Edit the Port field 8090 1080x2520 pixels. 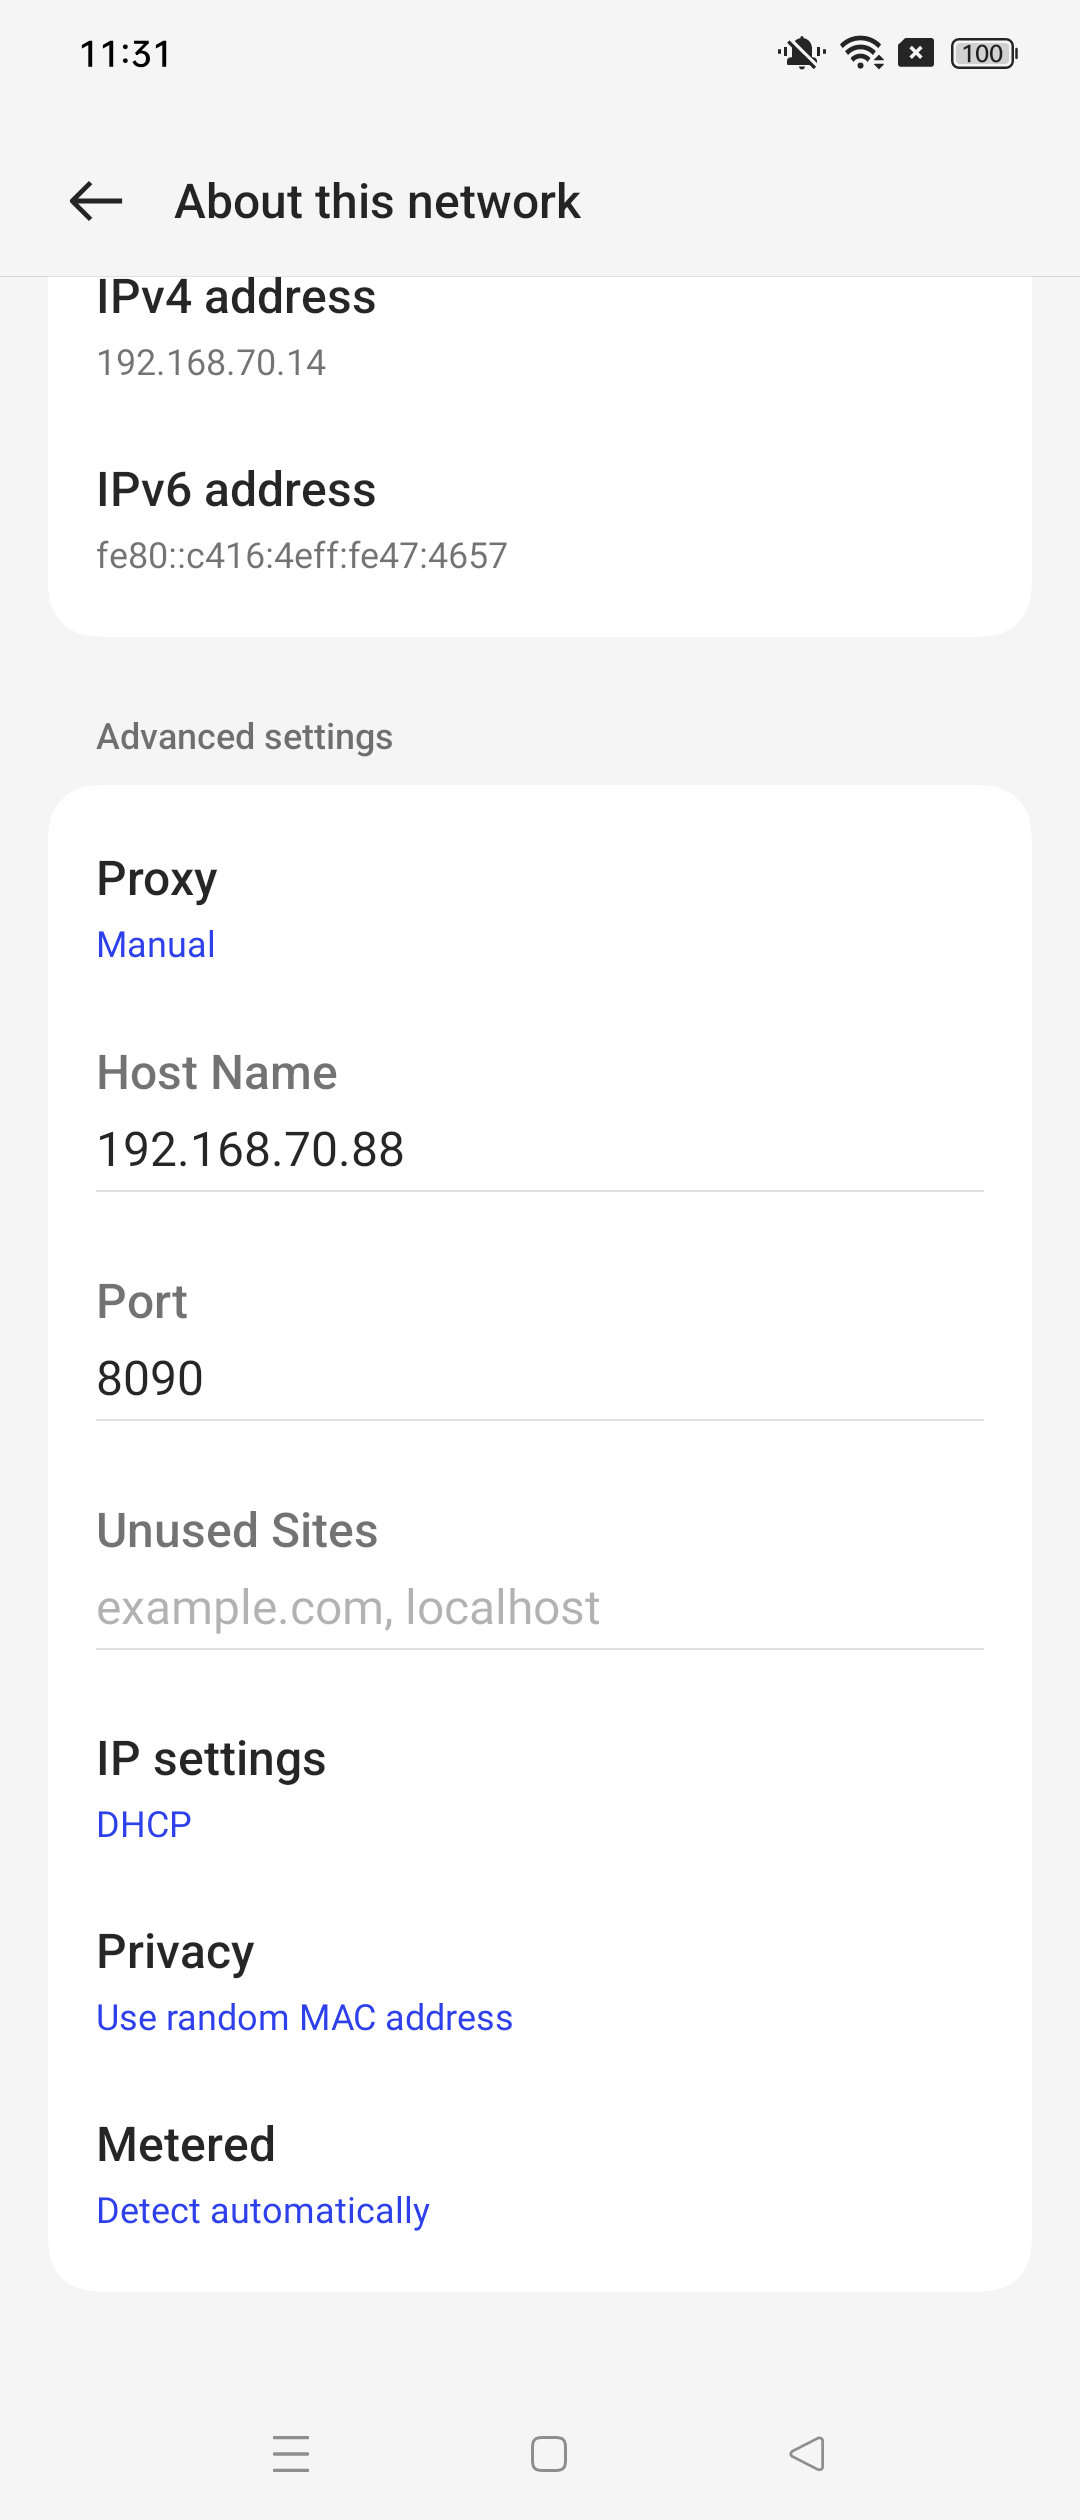(x=540, y=1379)
